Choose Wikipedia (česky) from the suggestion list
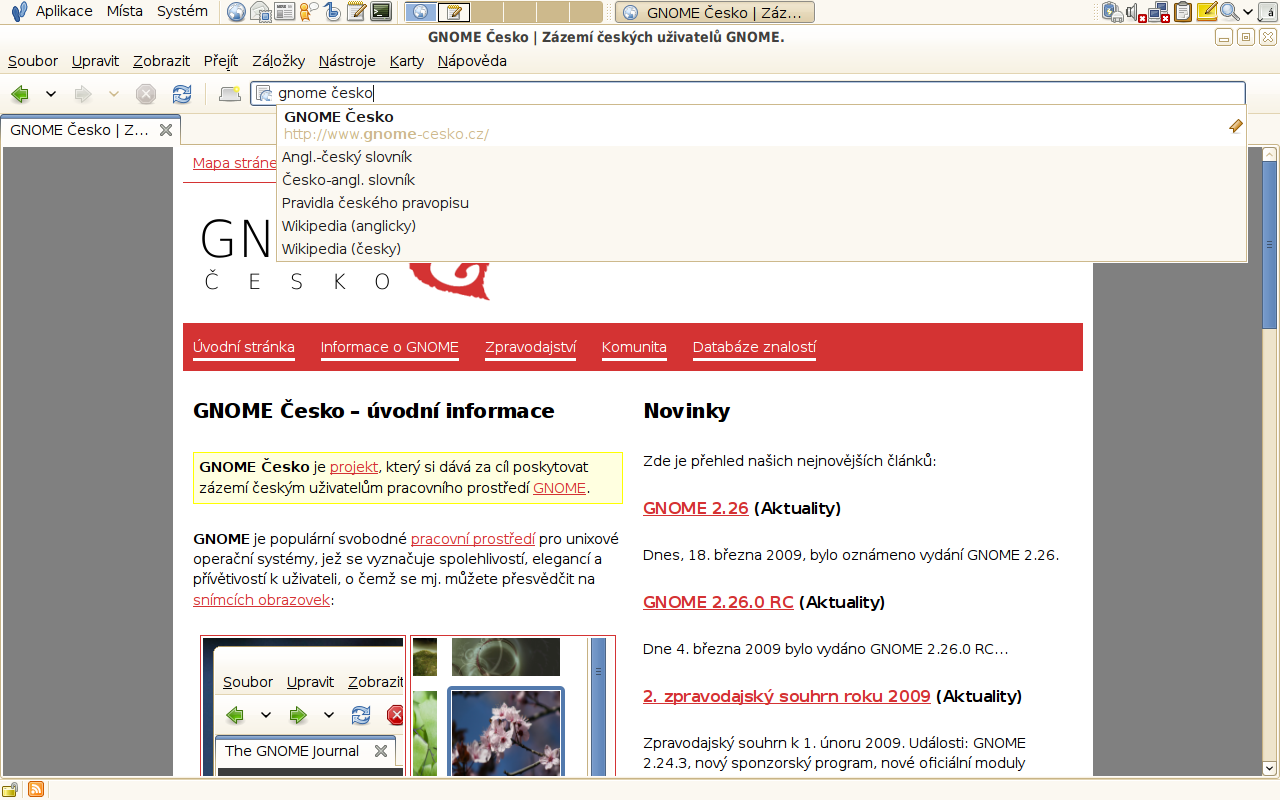 (341, 249)
